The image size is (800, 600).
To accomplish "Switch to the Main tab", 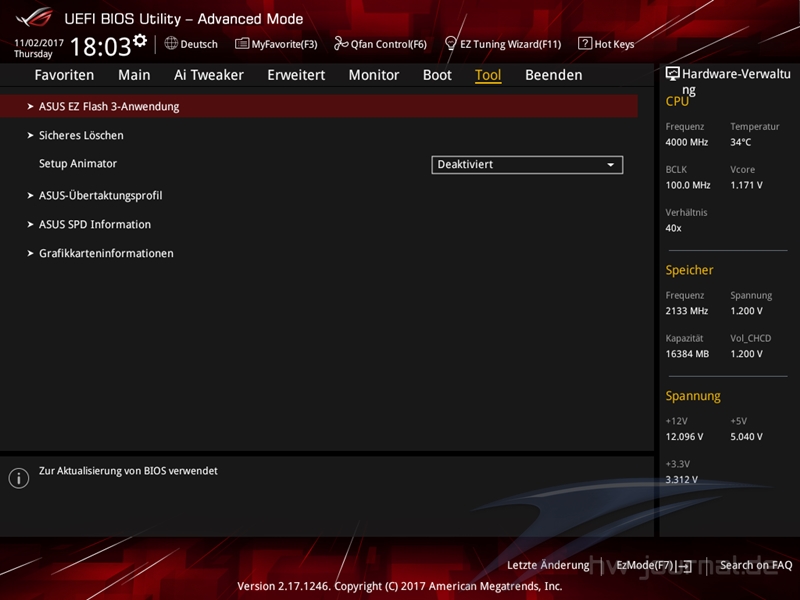I will click(x=134, y=75).
